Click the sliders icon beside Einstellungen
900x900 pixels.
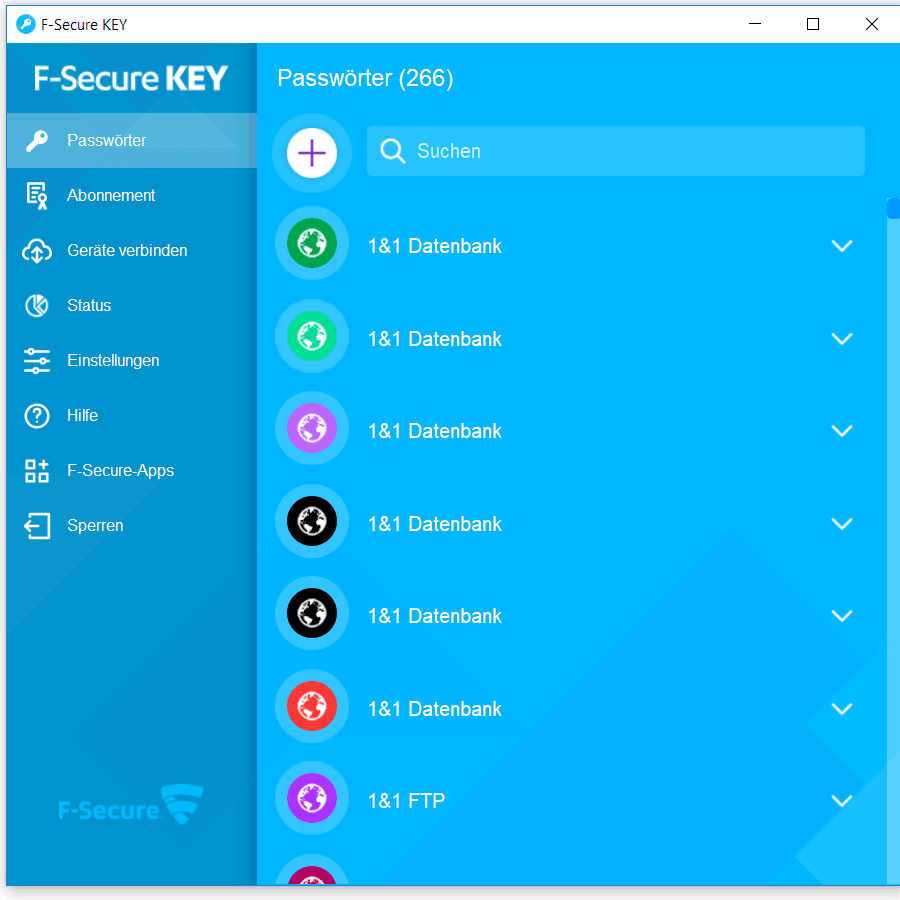pos(37,360)
